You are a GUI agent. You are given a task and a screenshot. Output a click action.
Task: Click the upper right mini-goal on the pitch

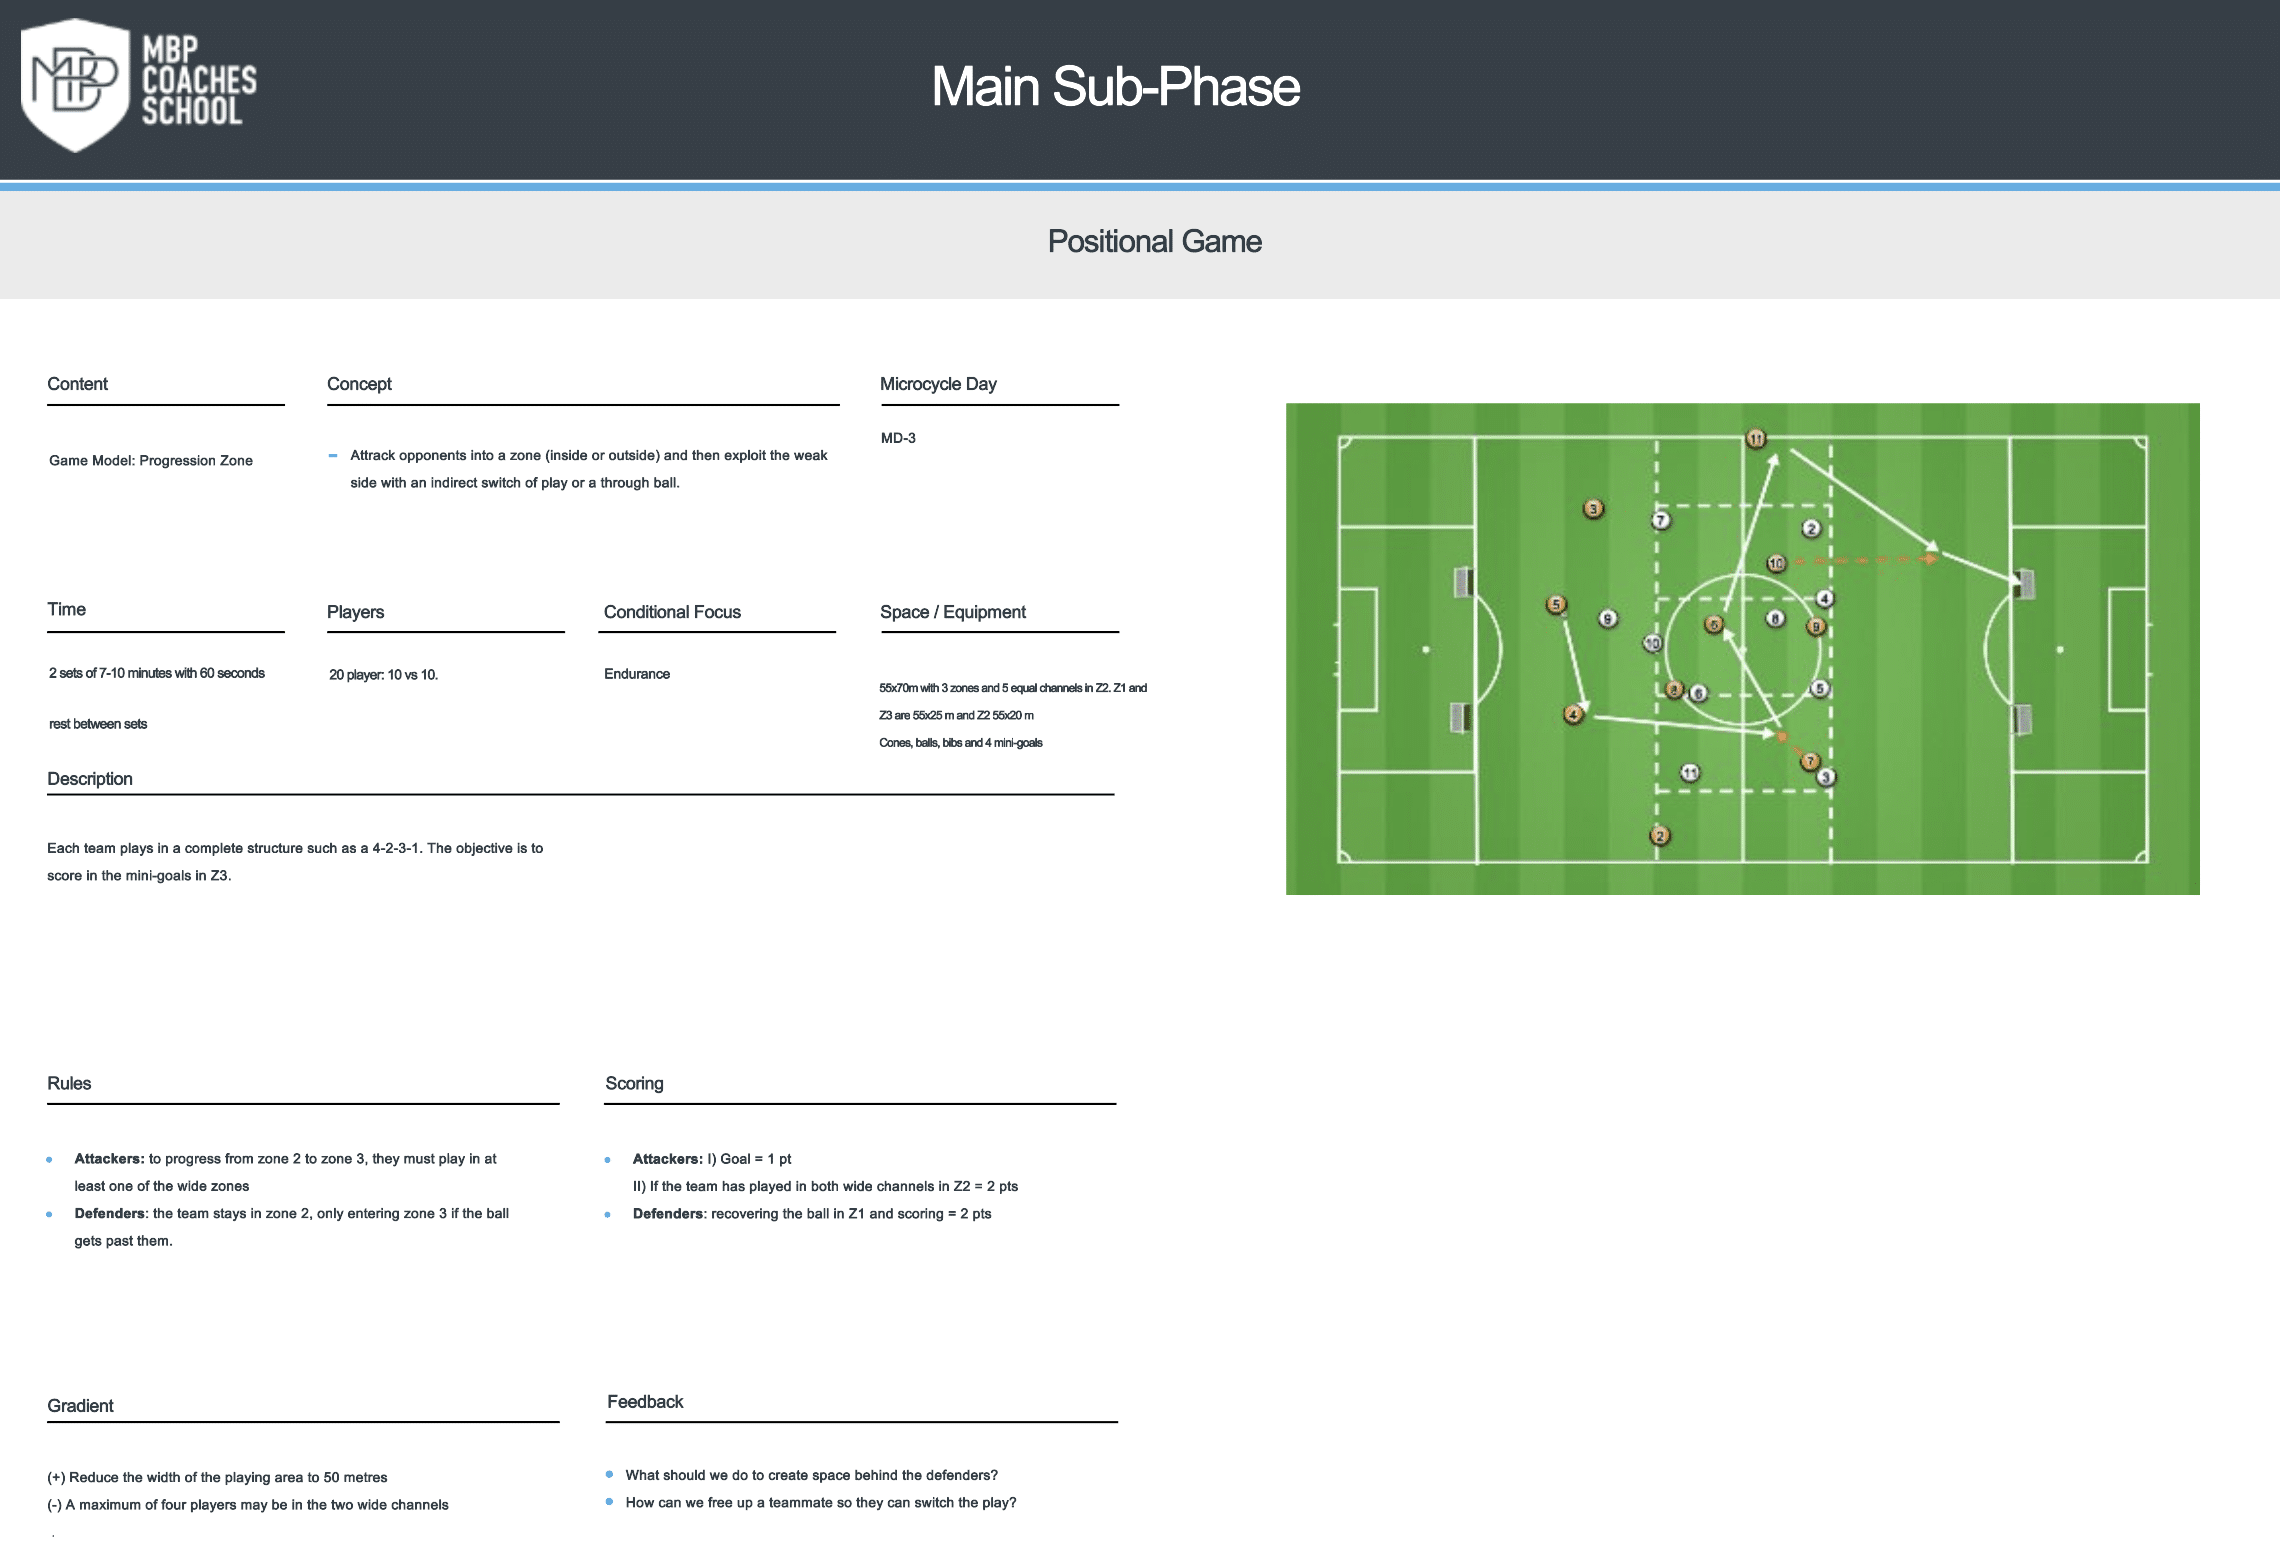(x=2024, y=583)
